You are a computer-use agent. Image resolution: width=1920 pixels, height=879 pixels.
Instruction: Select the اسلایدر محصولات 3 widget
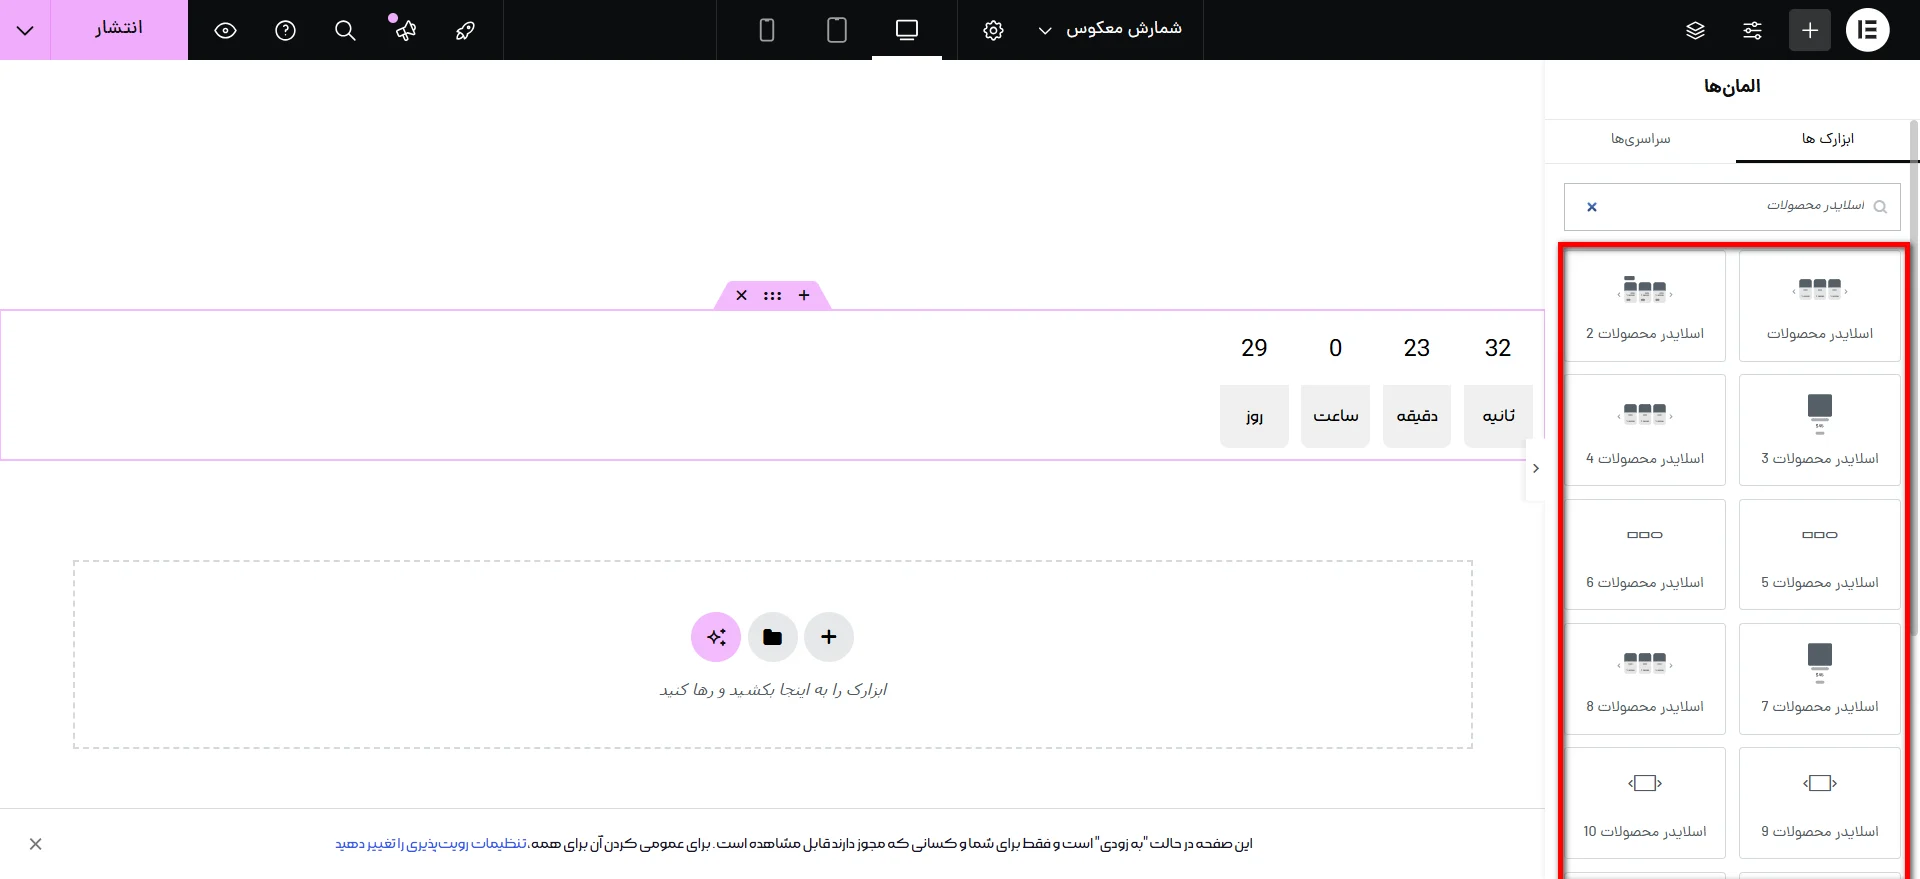click(1819, 430)
